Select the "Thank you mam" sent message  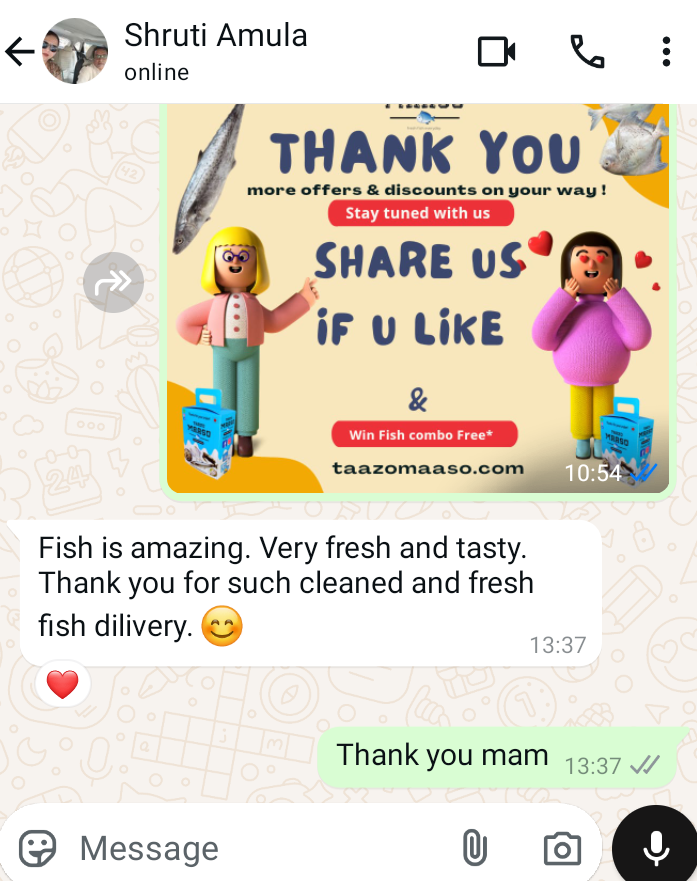(497, 757)
